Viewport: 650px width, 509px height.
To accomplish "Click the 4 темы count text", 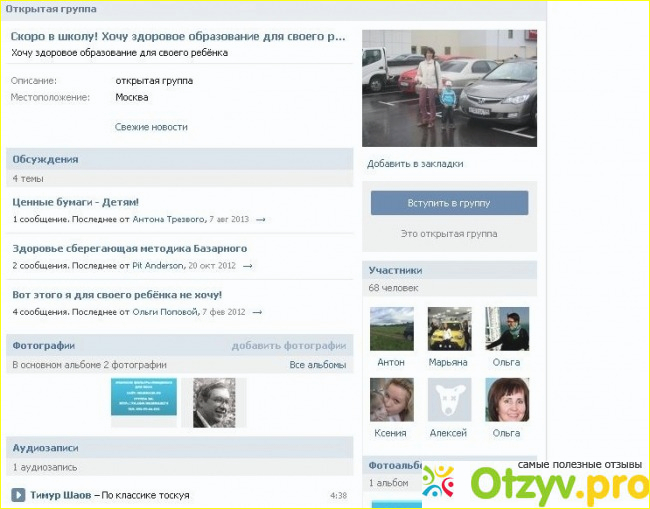I will (x=28, y=179).
